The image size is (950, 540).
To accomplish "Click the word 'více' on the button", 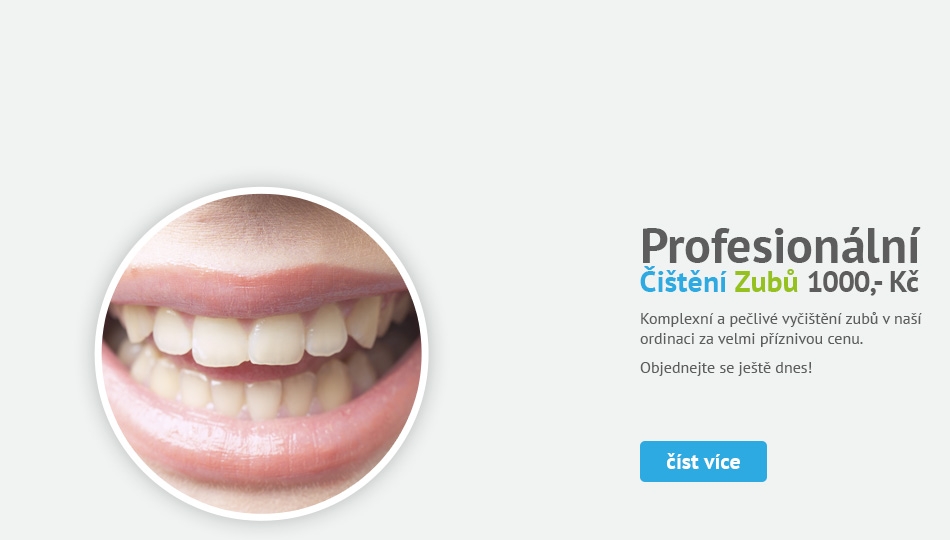I will pyautogui.click(x=722, y=462).
